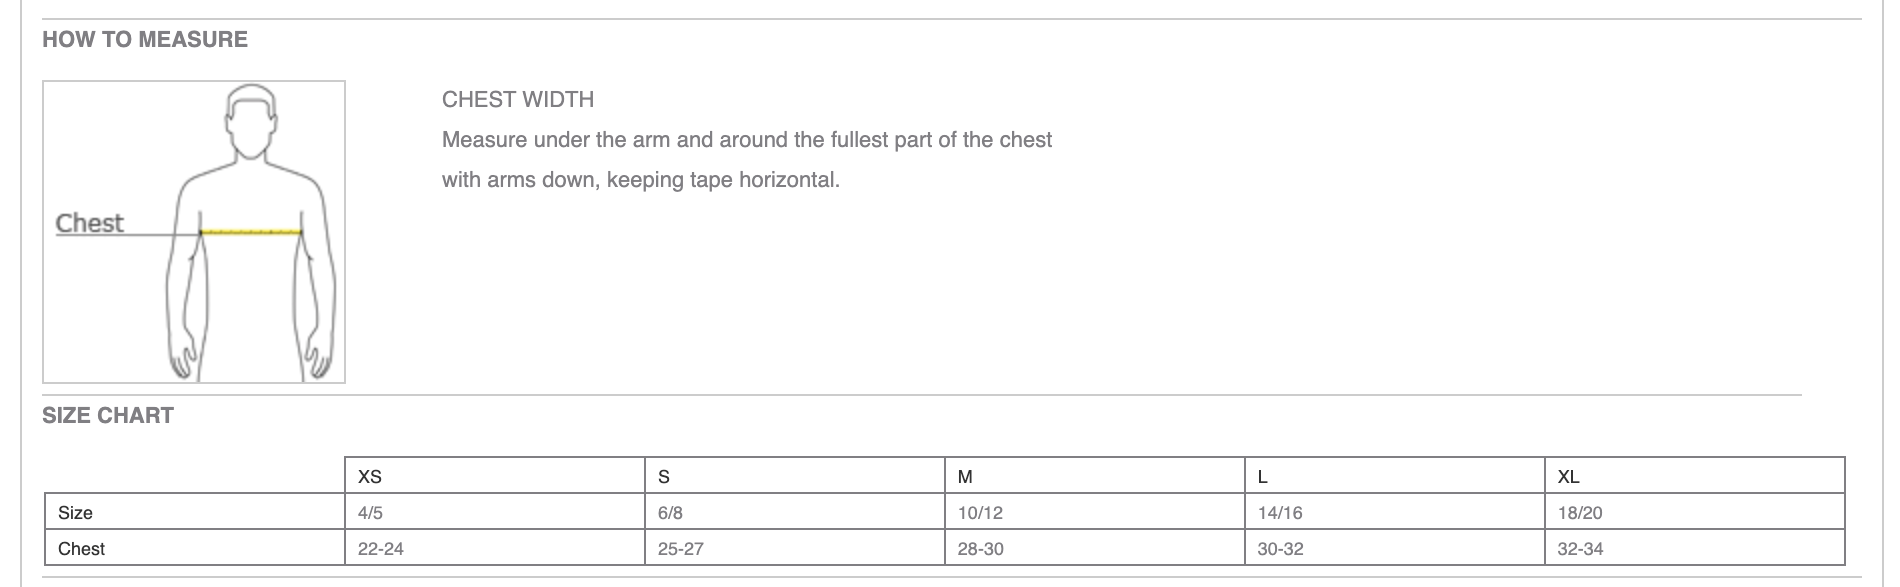
Task: Click the 4/5 size cell
Action: tap(370, 513)
